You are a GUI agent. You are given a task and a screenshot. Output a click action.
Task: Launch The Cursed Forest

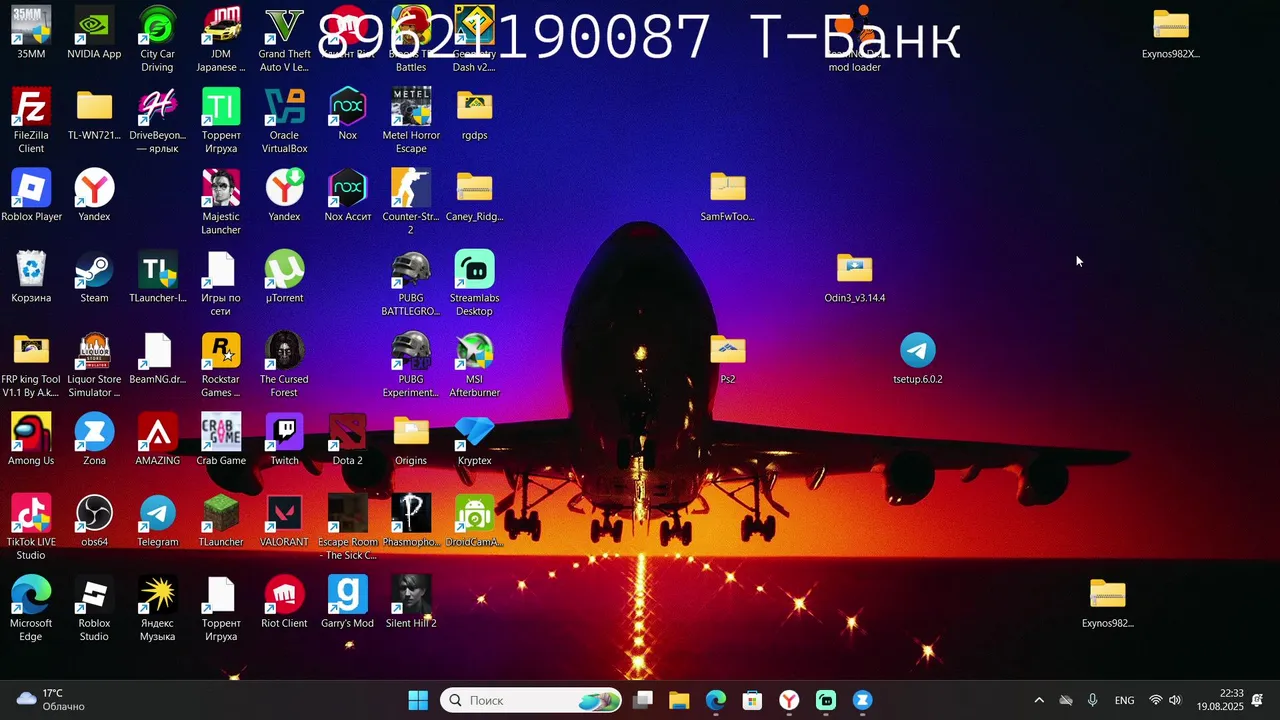[x=284, y=364]
